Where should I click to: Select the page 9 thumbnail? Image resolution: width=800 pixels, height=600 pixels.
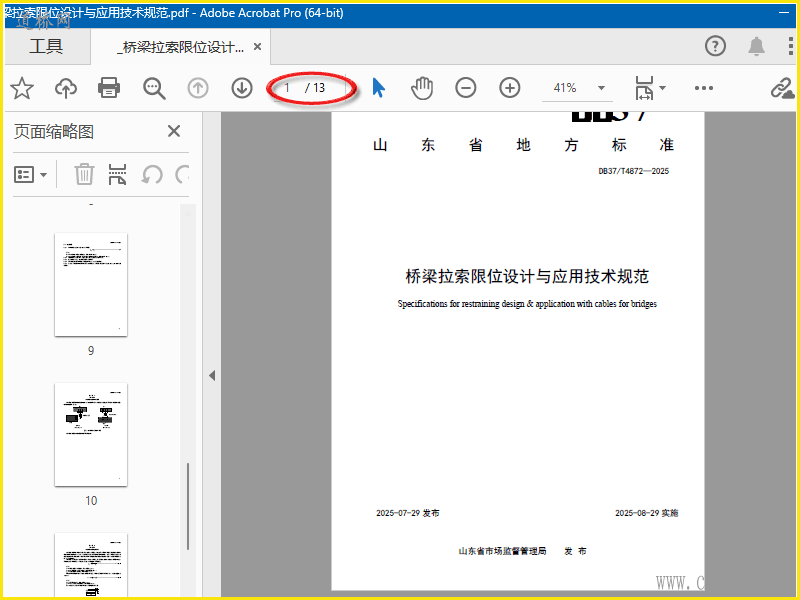pyautogui.click(x=91, y=285)
